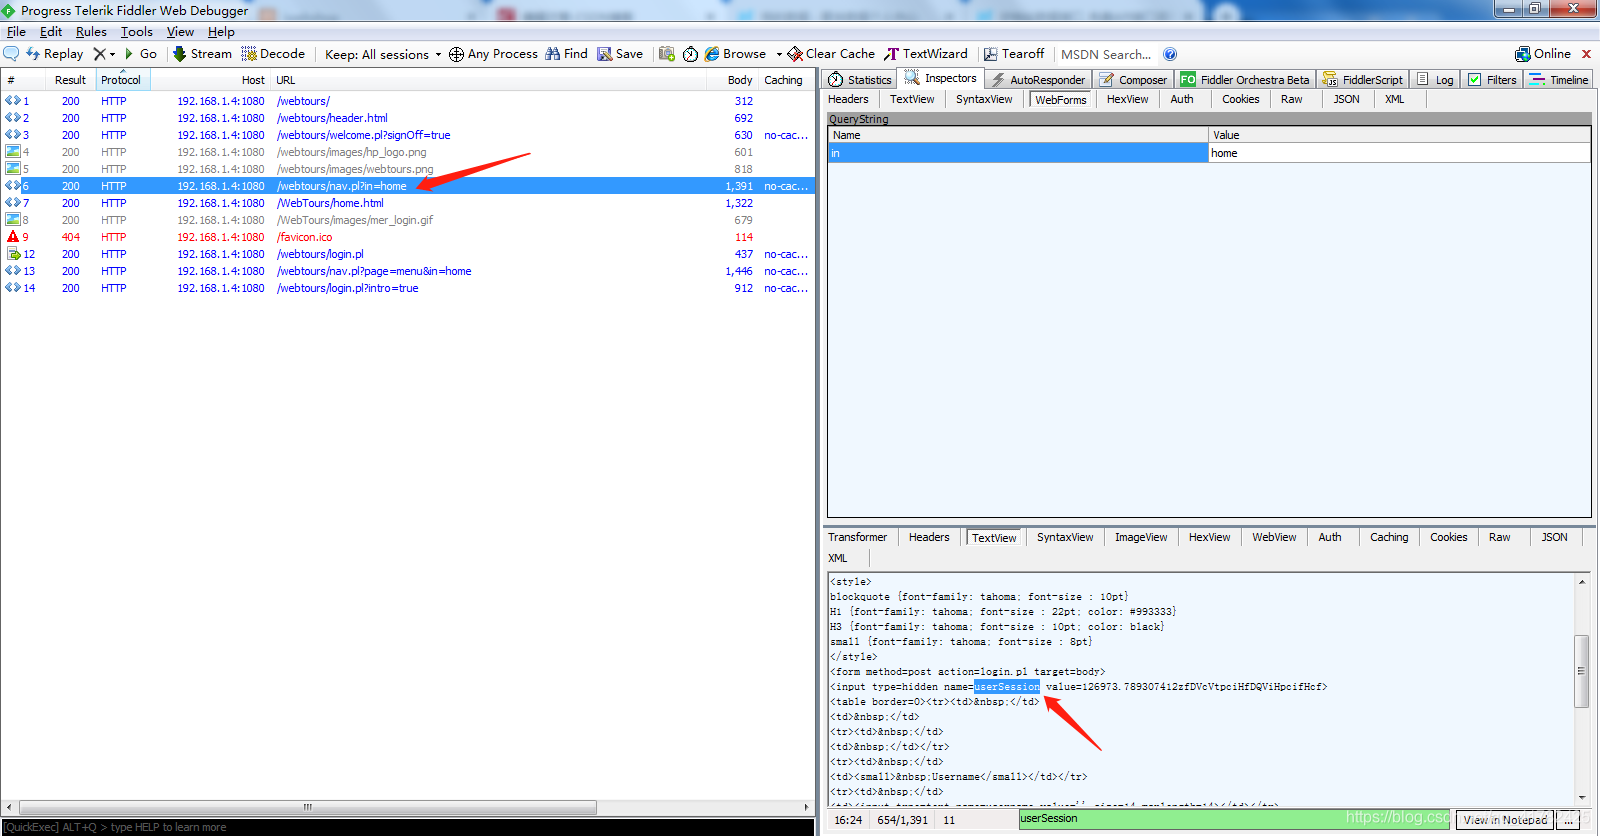Switch to the AutoResponder tab
The height and width of the screenshot is (836, 1600).
pyautogui.click(x=1037, y=80)
